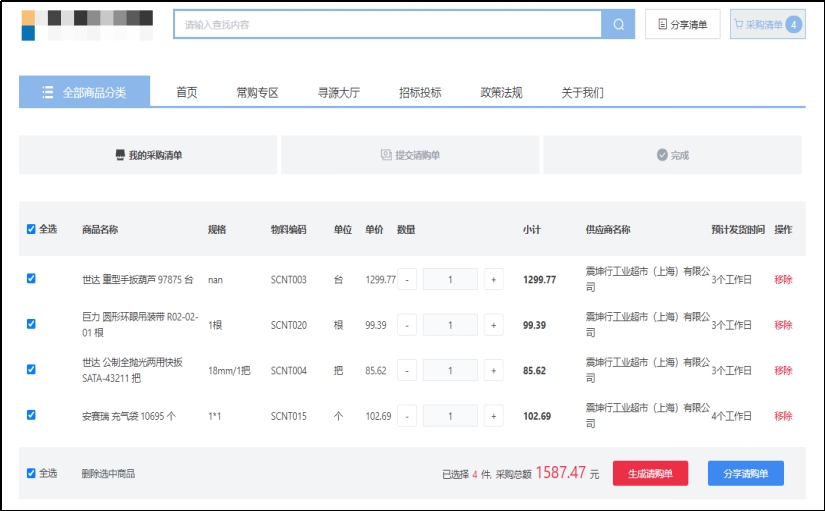This screenshot has width=825, height=511.
Task: Open the 采购清单 shopping cart
Action: 767,25
